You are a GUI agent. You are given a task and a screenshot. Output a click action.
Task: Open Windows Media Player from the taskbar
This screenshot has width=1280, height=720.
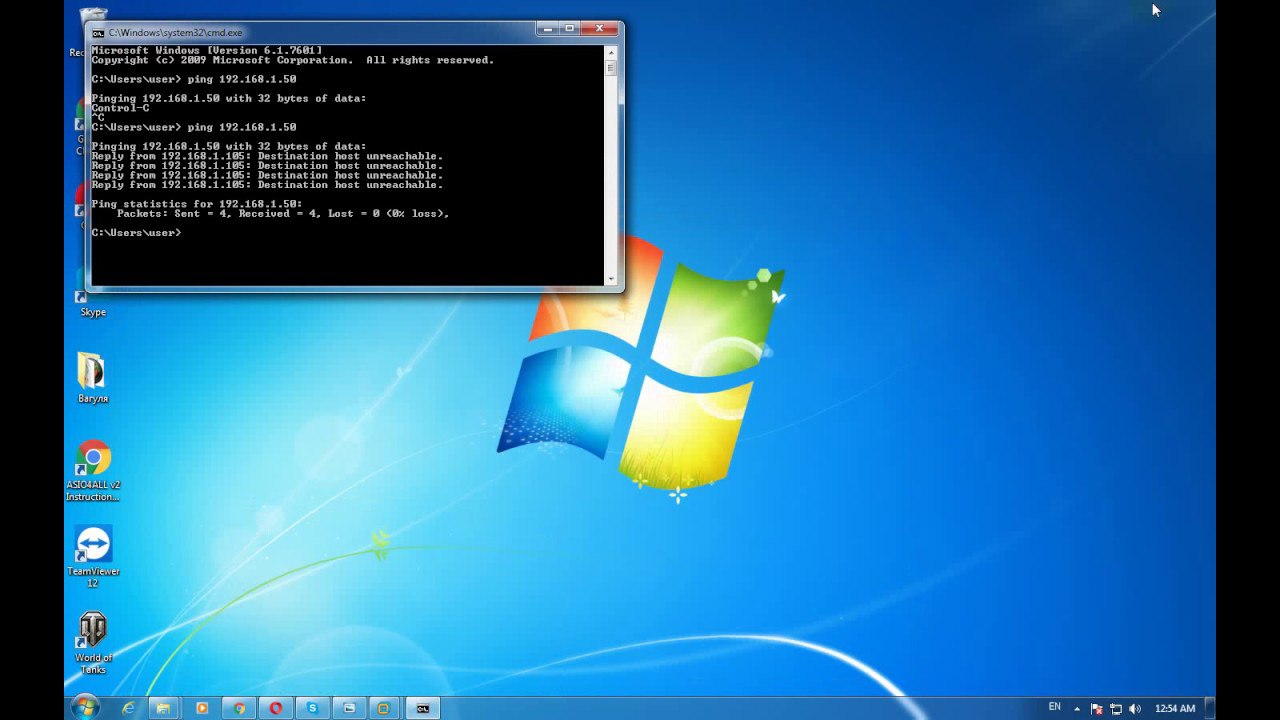(x=202, y=708)
